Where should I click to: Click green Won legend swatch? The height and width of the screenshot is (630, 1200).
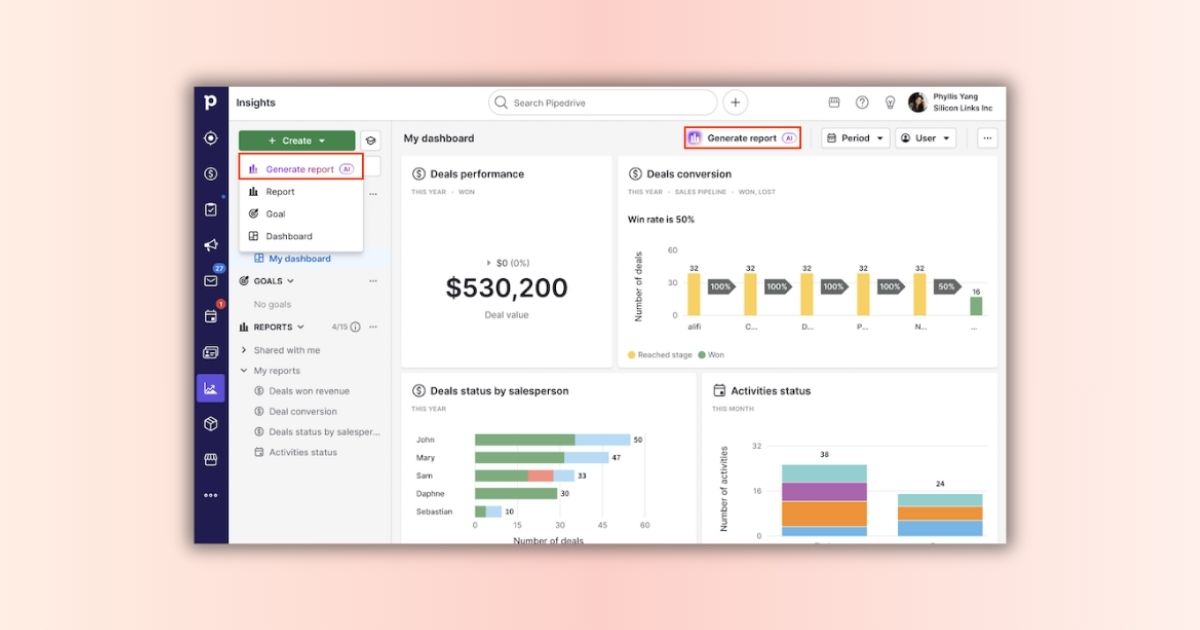pyautogui.click(x=702, y=355)
